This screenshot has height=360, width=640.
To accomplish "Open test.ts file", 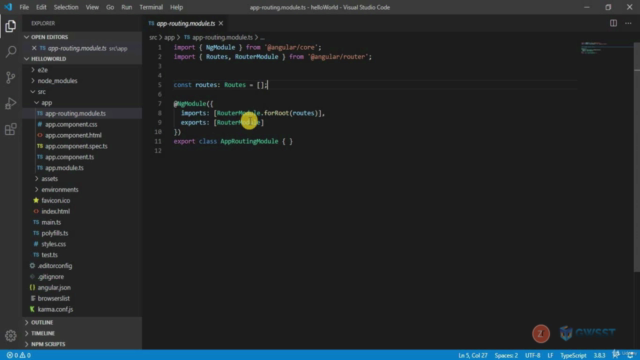I will [82, 255].
